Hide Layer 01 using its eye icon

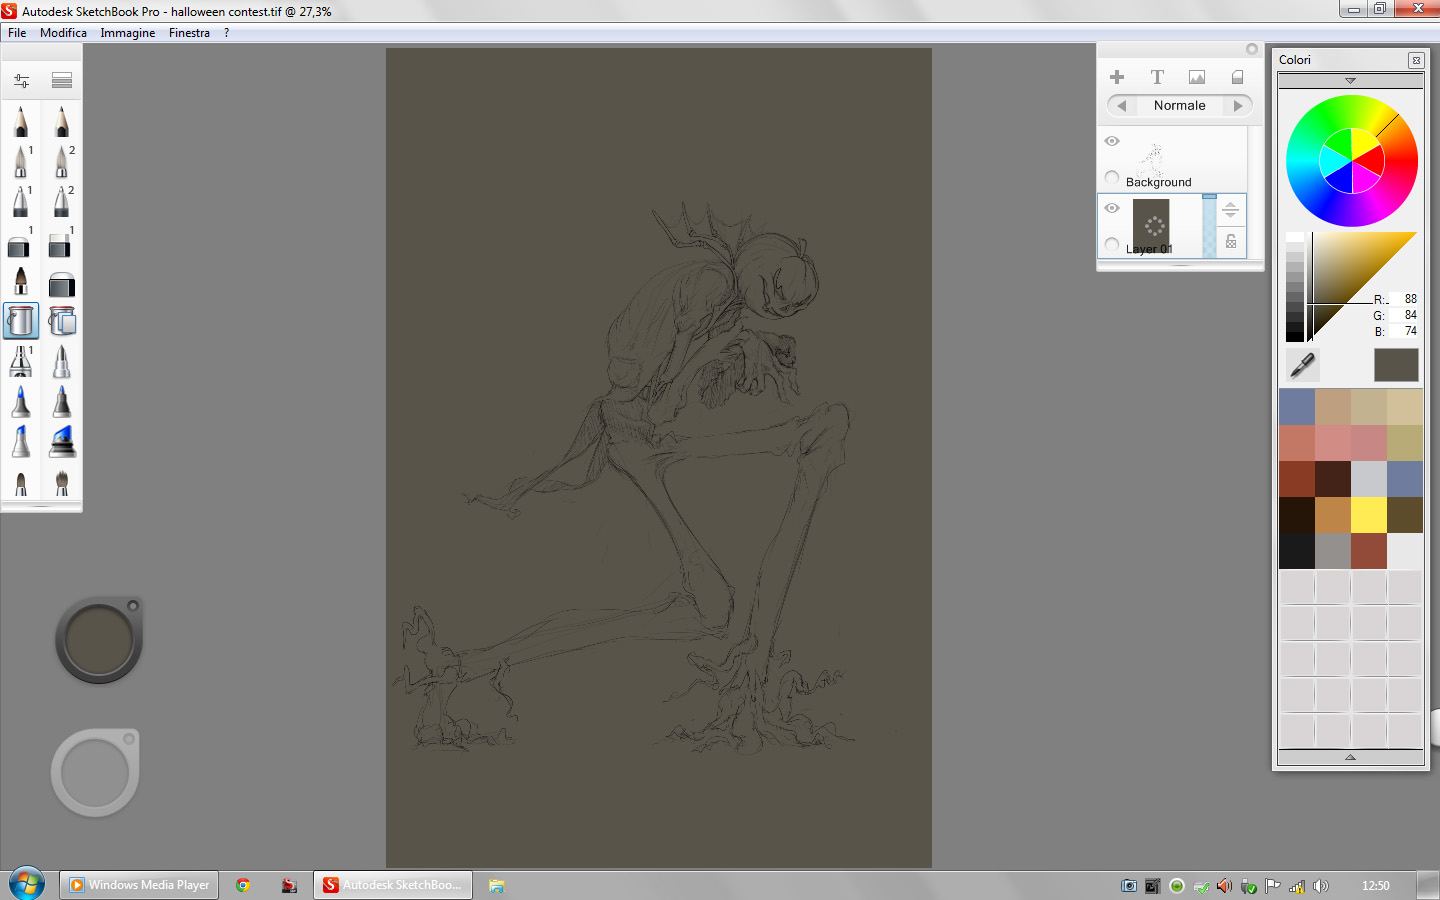coord(1112,208)
